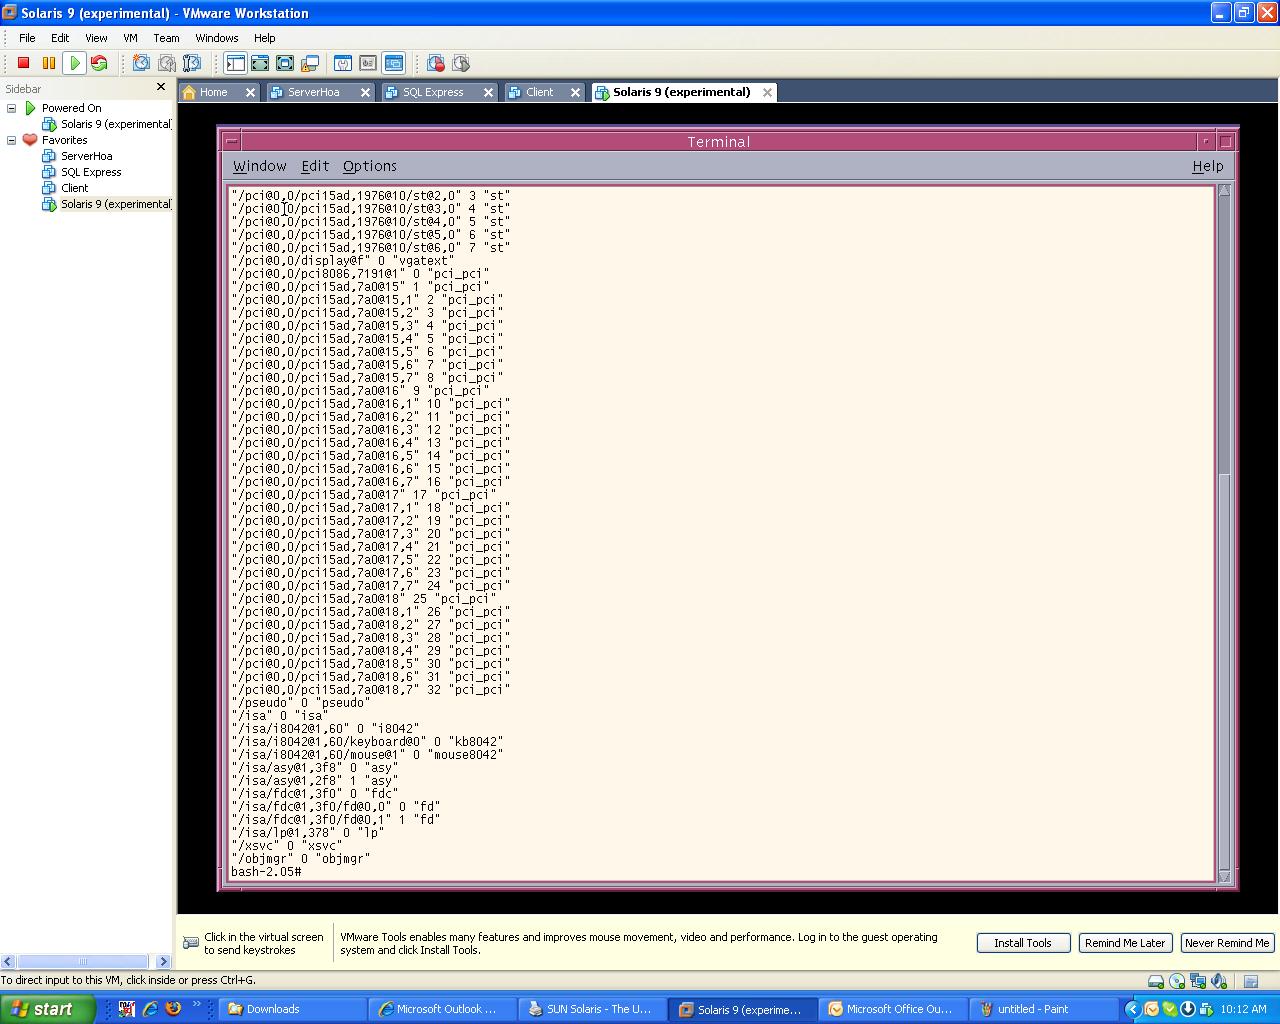Screen dimensions: 1280x1024
Task: Click the red Power Off toolbar button
Action: pos(24,63)
